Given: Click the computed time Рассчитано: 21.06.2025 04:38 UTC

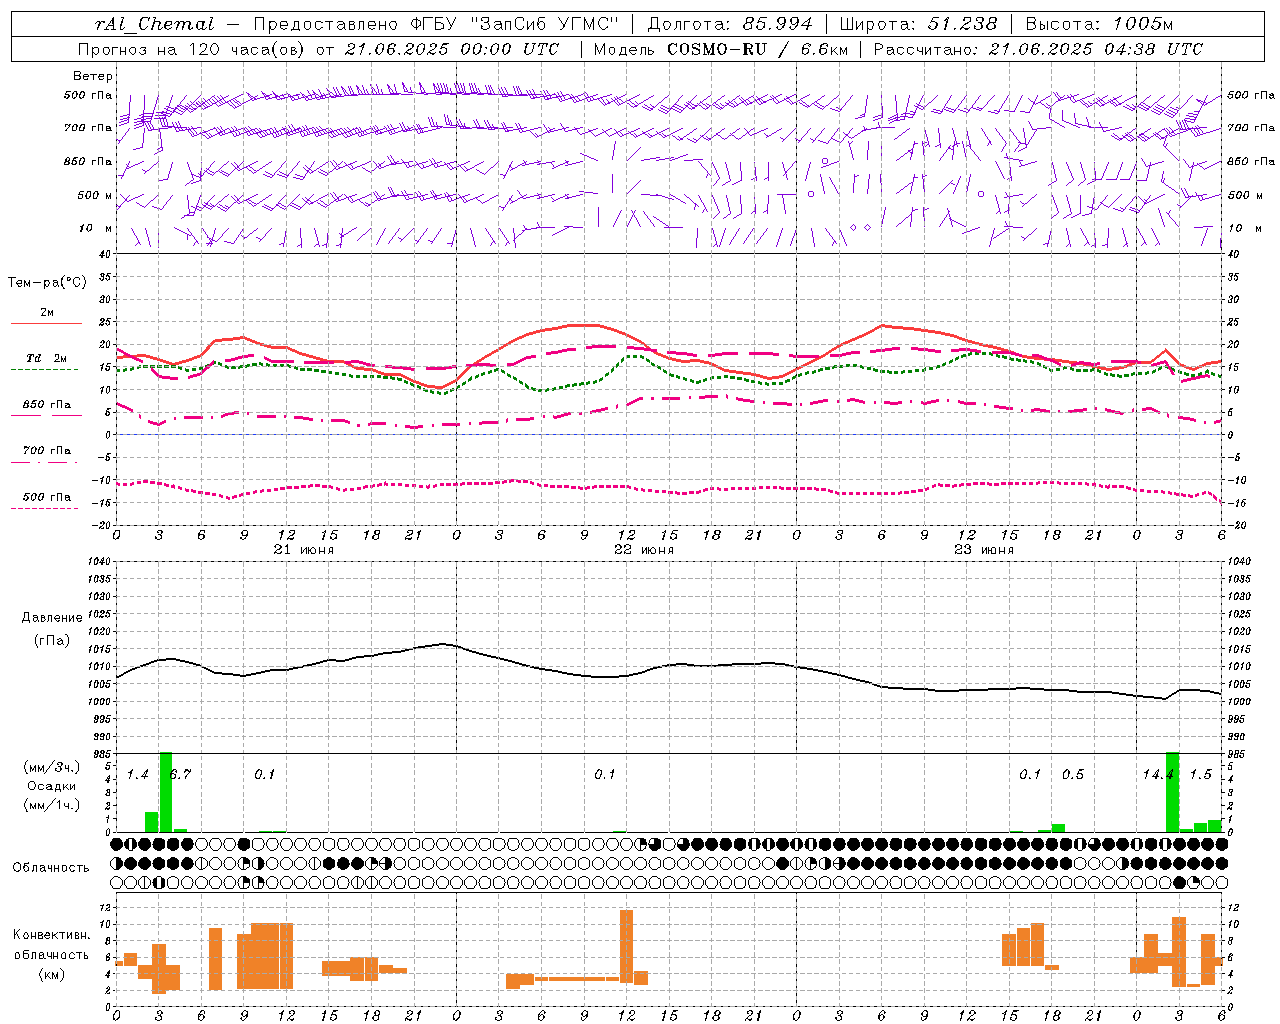Looking at the screenshot, I should [x=1038, y=49].
